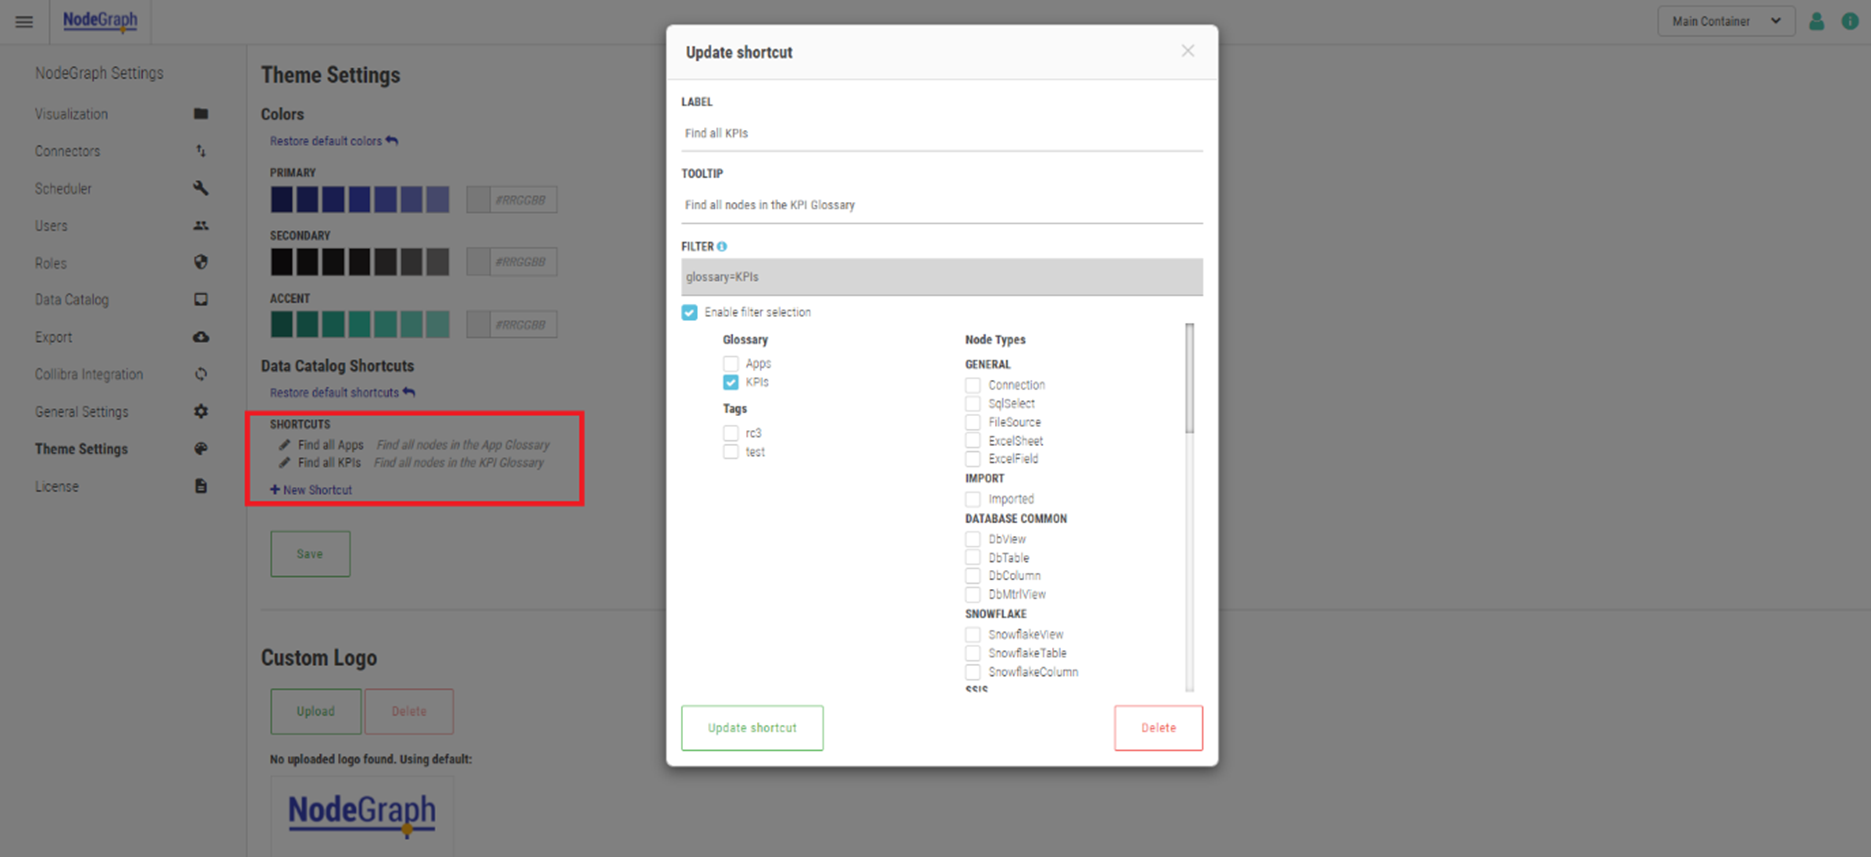Open the Main Container dropdown
This screenshot has width=1871, height=857.
point(1725,21)
